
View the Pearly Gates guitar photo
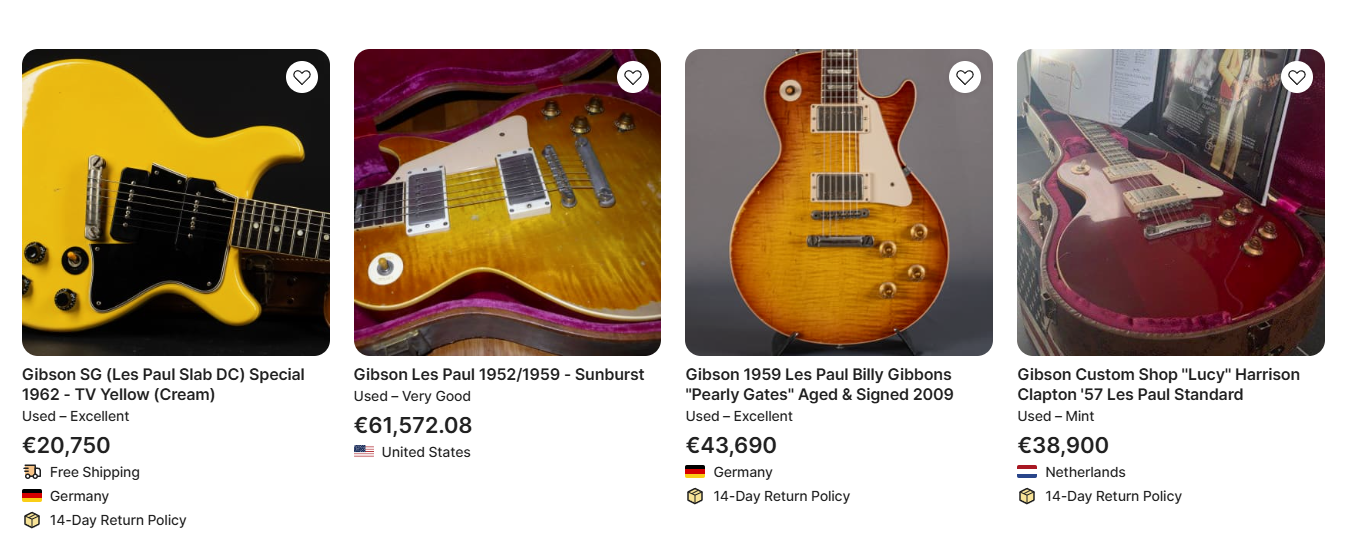(x=839, y=202)
